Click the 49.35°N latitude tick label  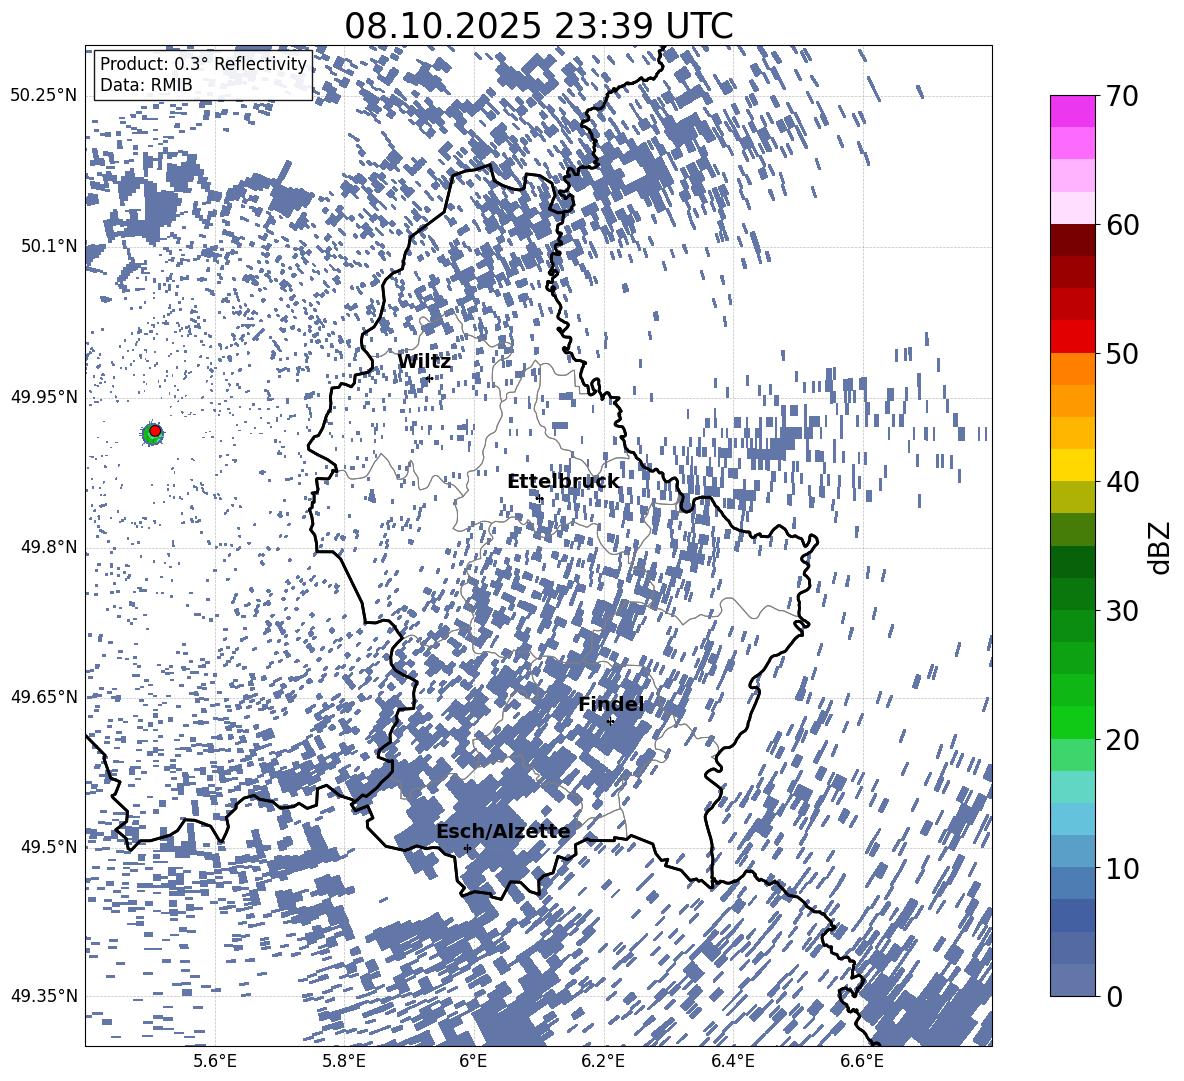coord(44,996)
